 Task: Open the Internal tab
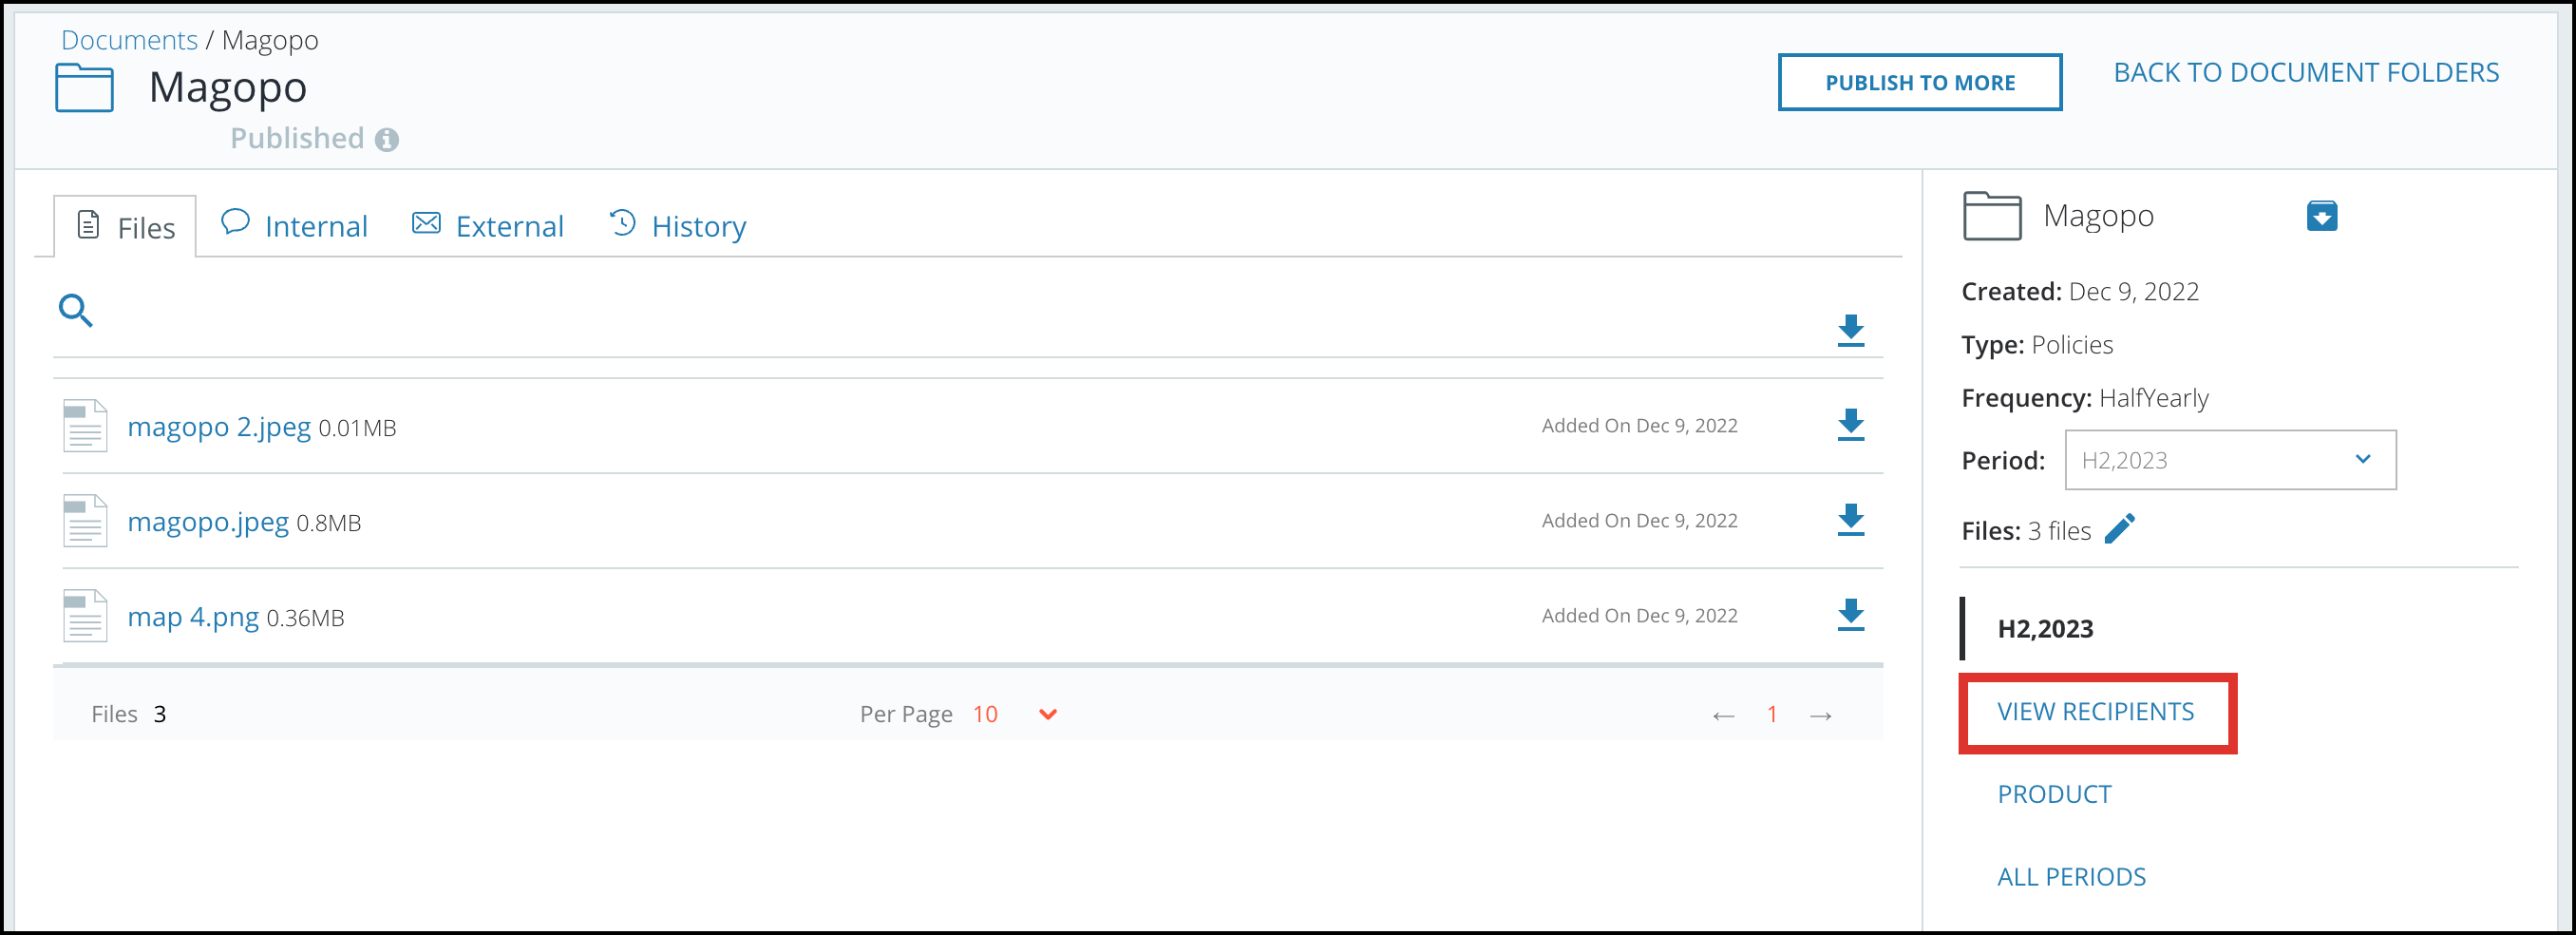(x=294, y=226)
